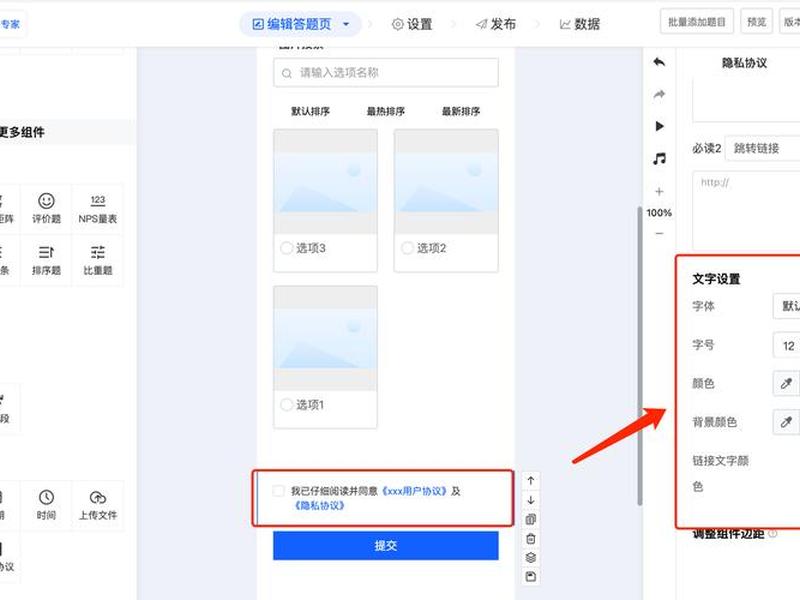
Task: Select radio button 选项3
Action: pos(286,248)
